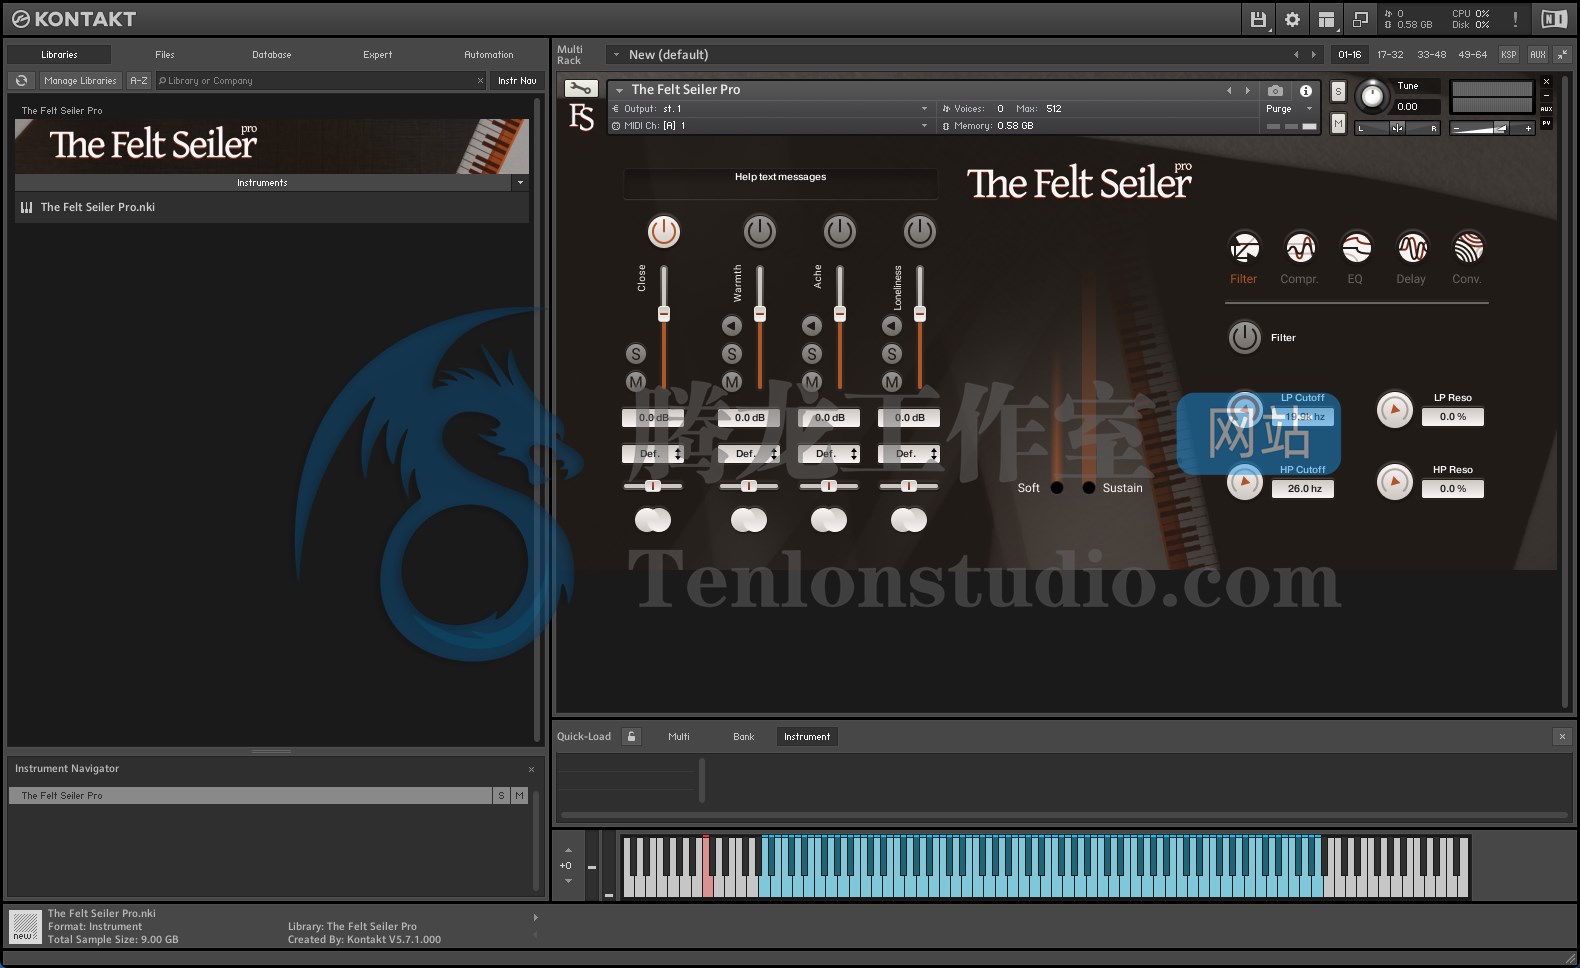1580x968 pixels.
Task: Switch to the Database tab
Action: pyautogui.click(x=272, y=55)
